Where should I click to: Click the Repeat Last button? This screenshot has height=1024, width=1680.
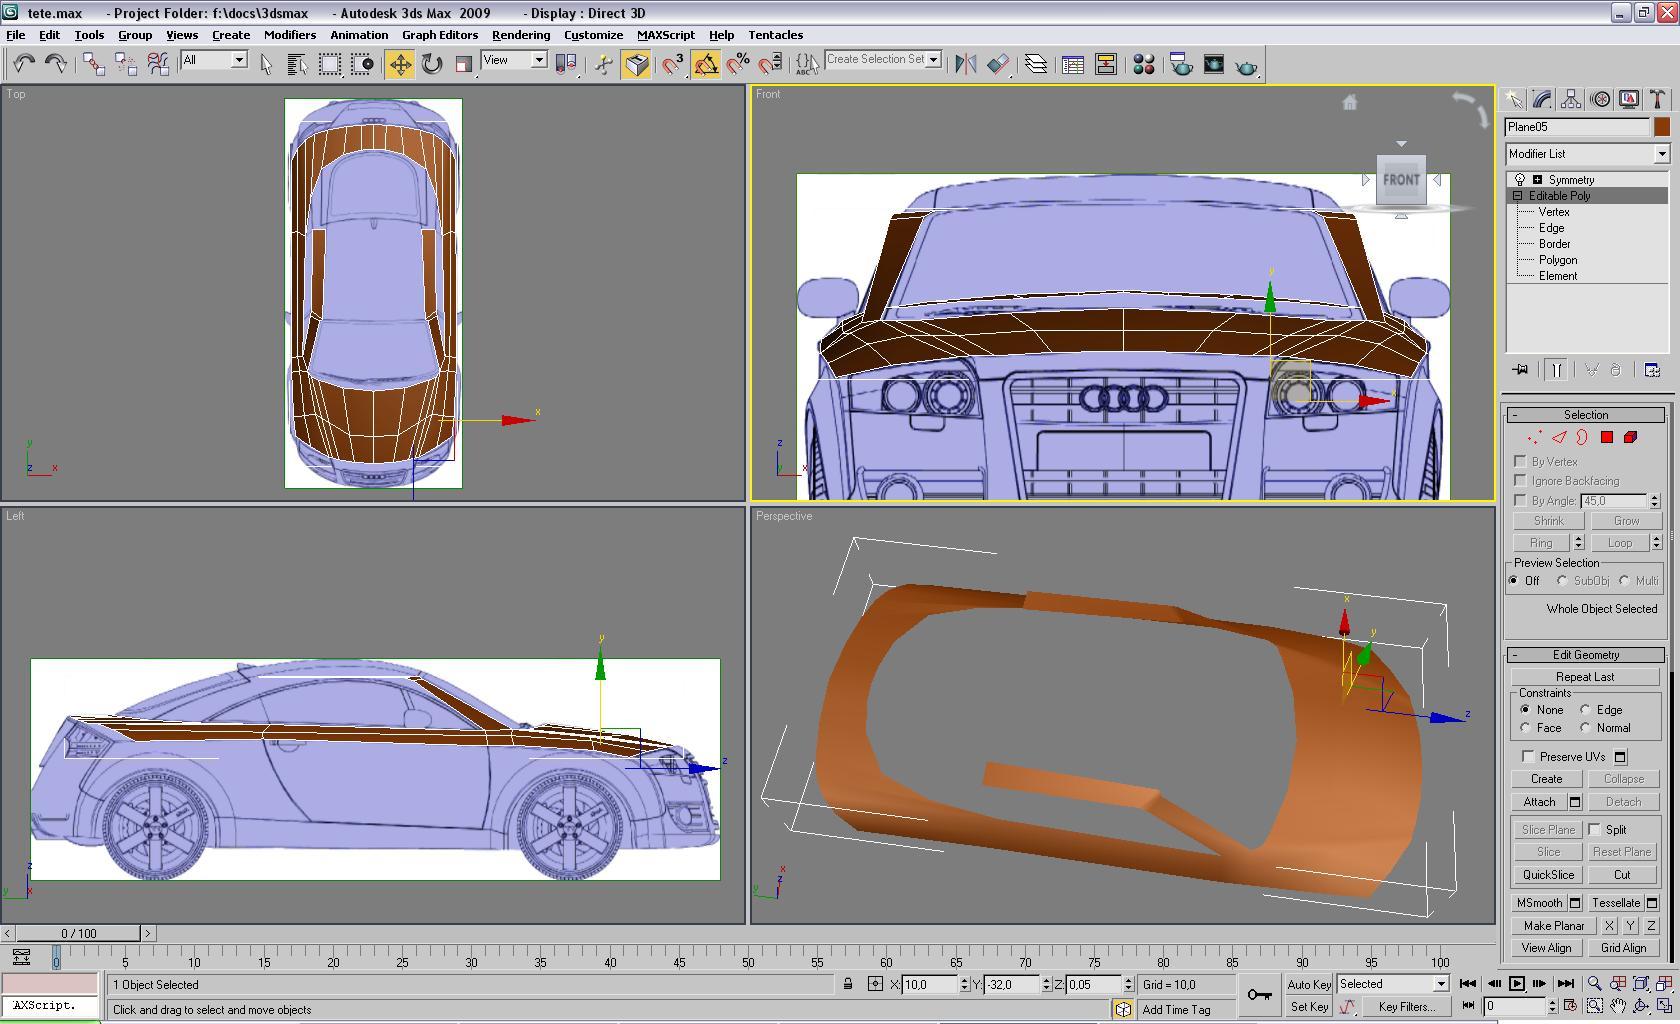[1585, 677]
